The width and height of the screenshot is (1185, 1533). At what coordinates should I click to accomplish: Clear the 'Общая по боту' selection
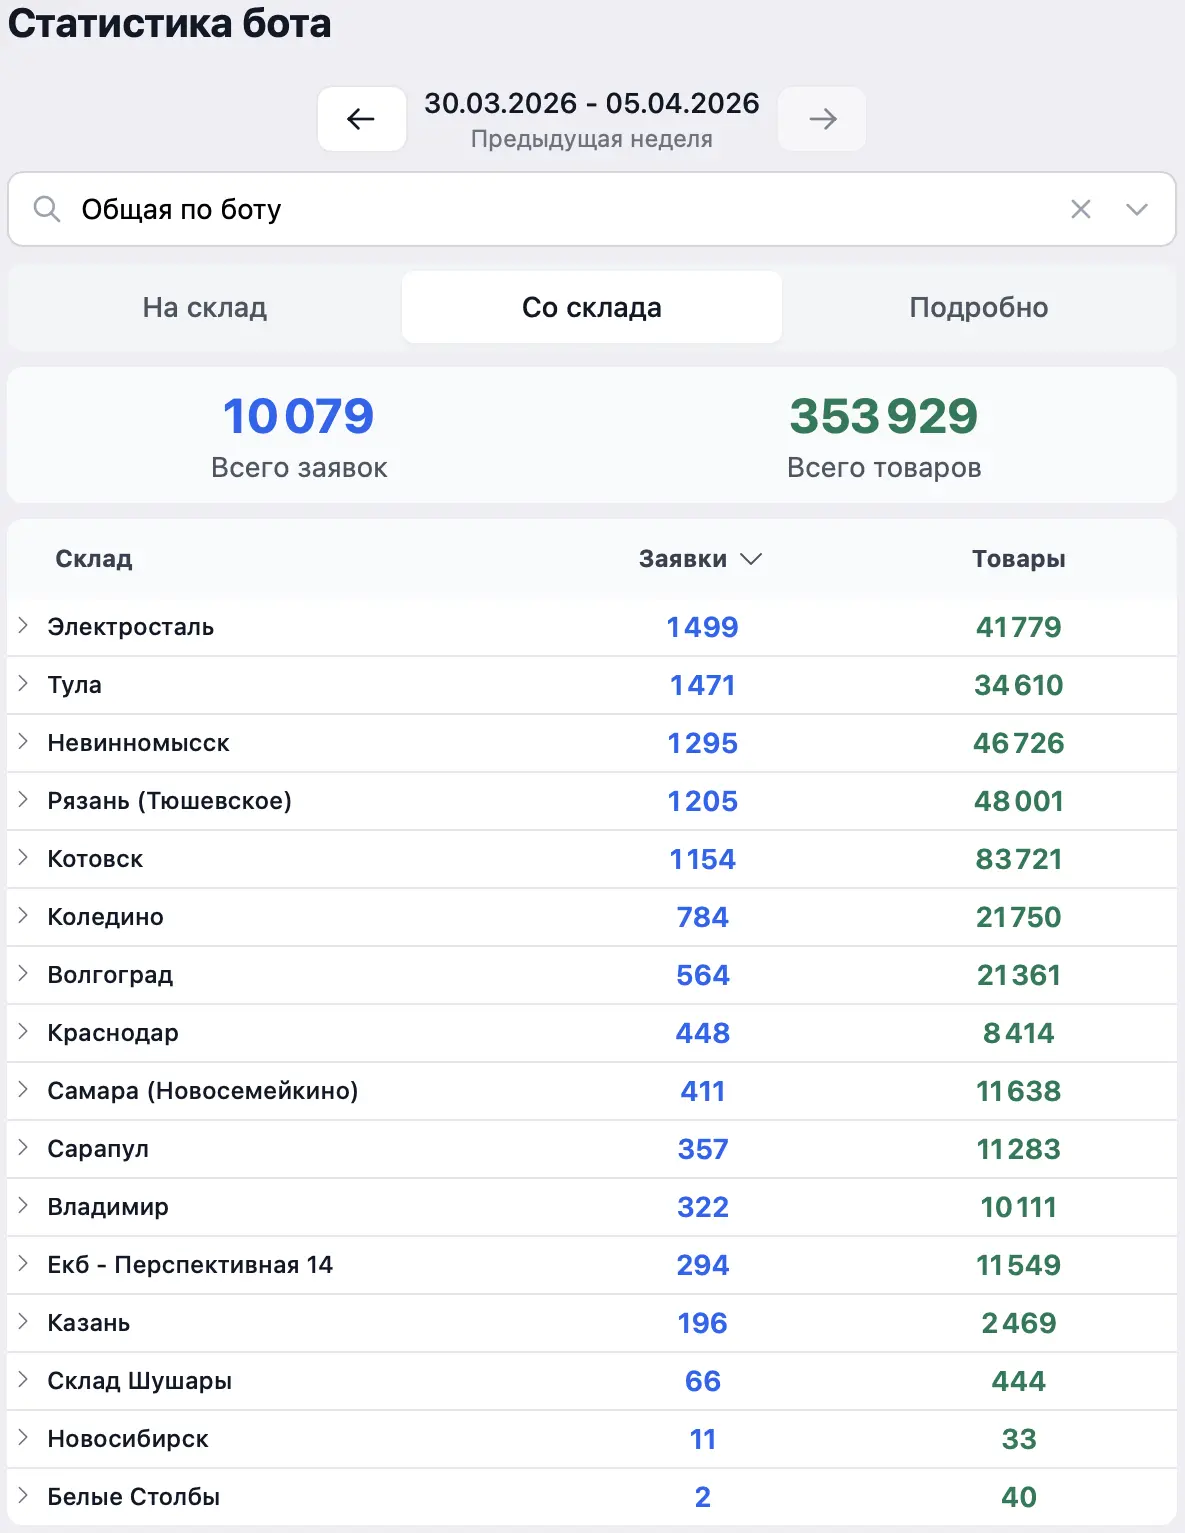tap(1080, 209)
